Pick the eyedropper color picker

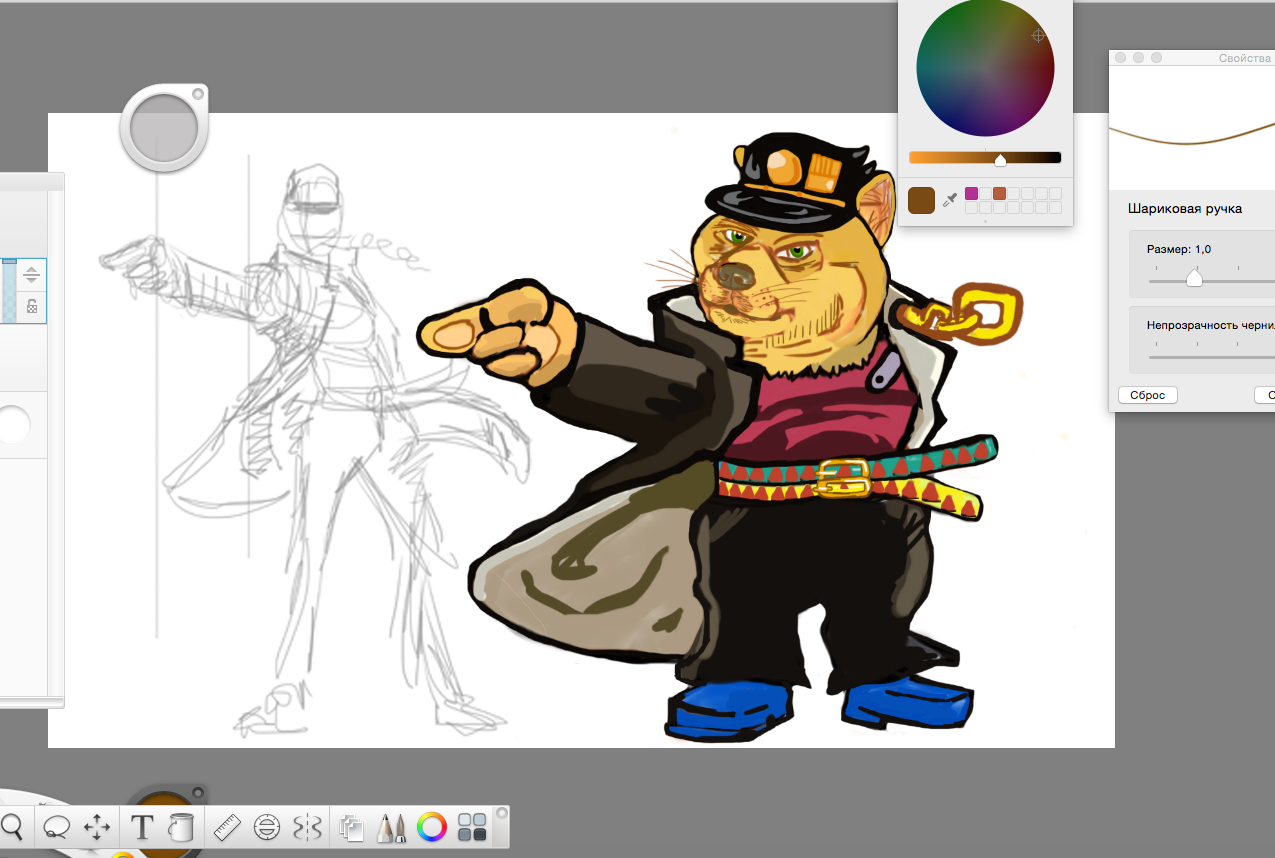950,199
